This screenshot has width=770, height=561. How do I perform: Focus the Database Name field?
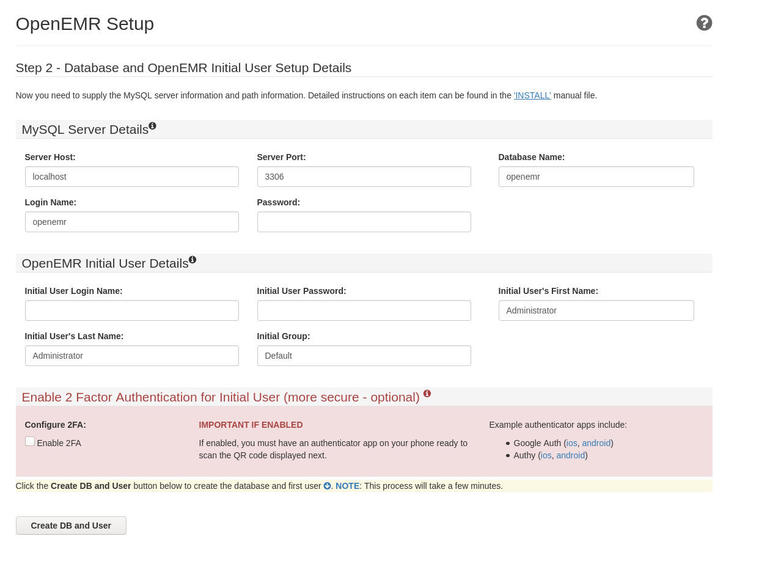coord(596,176)
